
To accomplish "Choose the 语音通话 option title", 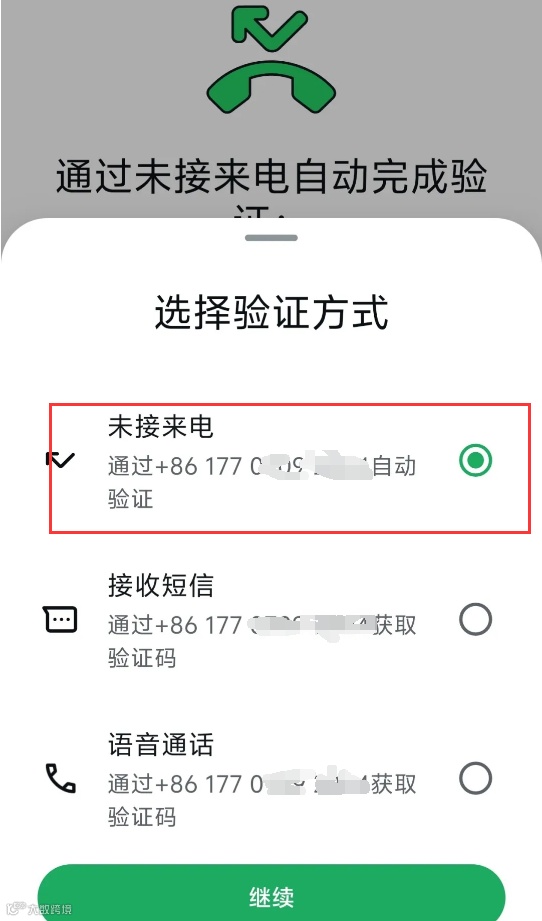I will [x=160, y=745].
